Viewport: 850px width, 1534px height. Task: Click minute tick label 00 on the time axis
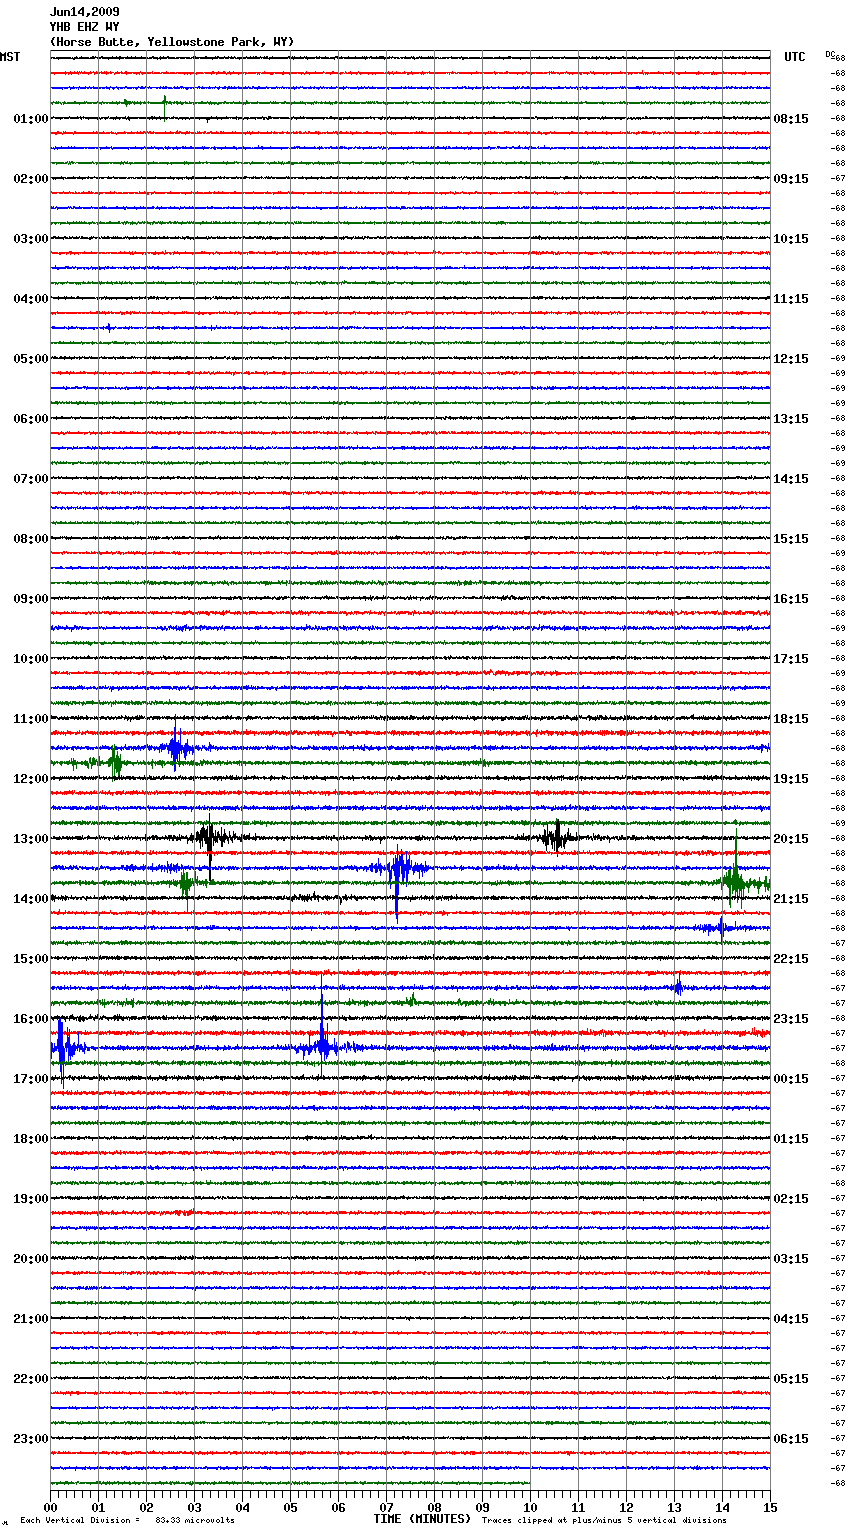pyautogui.click(x=51, y=1508)
